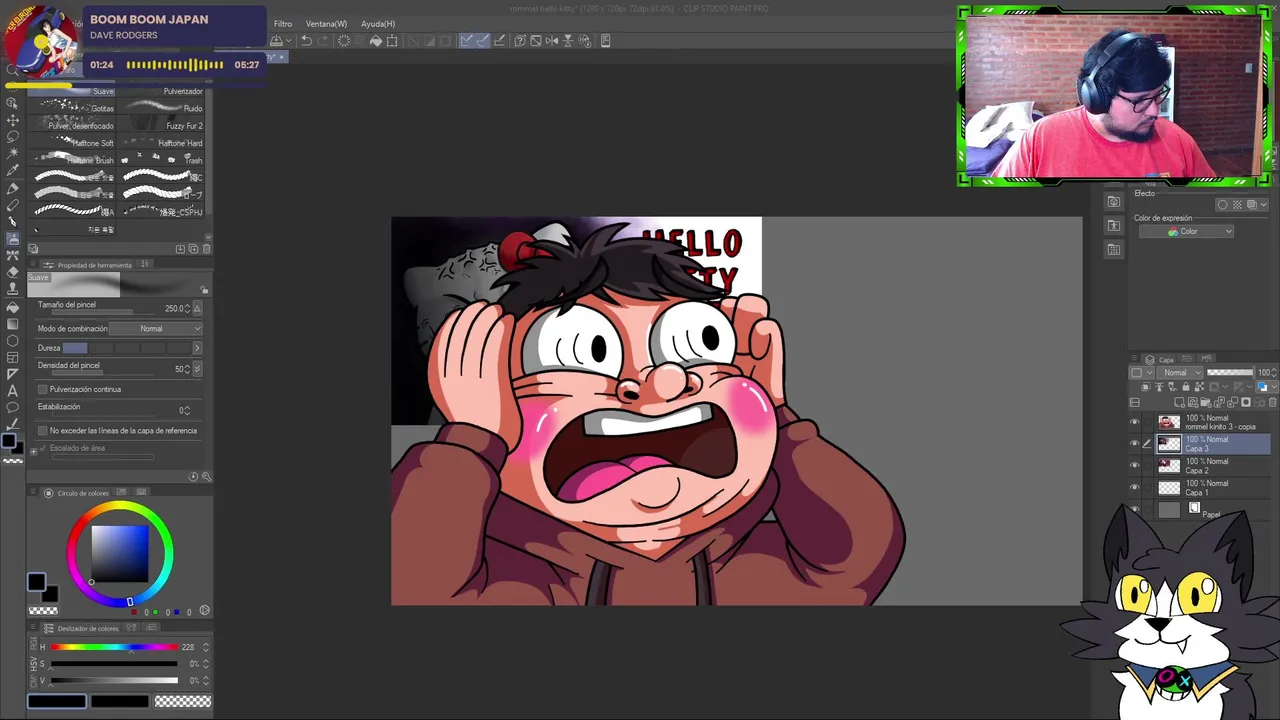This screenshot has width=1280, height=720.
Task: Select the Auto select magic wand tool
Action: [x=13, y=154]
